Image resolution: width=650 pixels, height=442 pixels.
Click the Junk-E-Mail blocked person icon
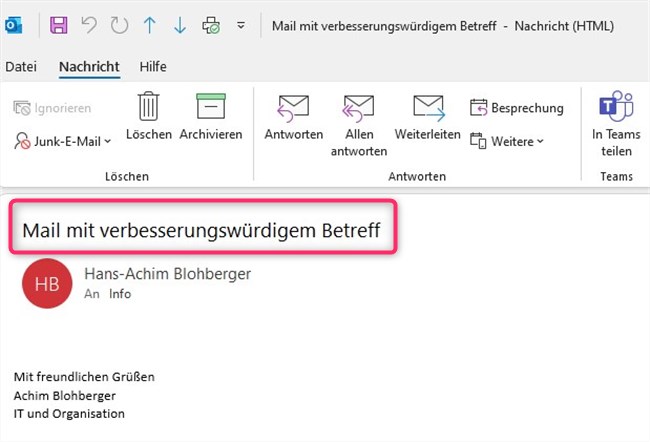coord(22,141)
